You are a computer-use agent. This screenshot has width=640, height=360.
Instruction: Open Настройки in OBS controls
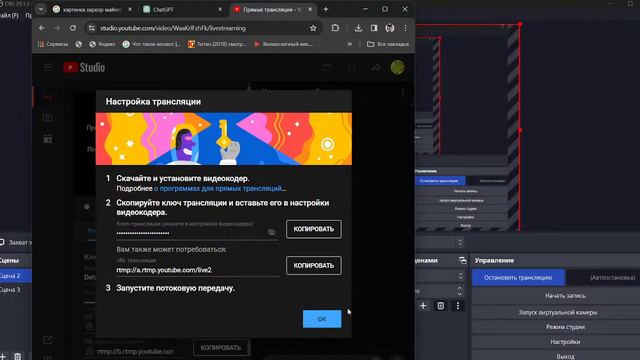pyautogui.click(x=565, y=342)
